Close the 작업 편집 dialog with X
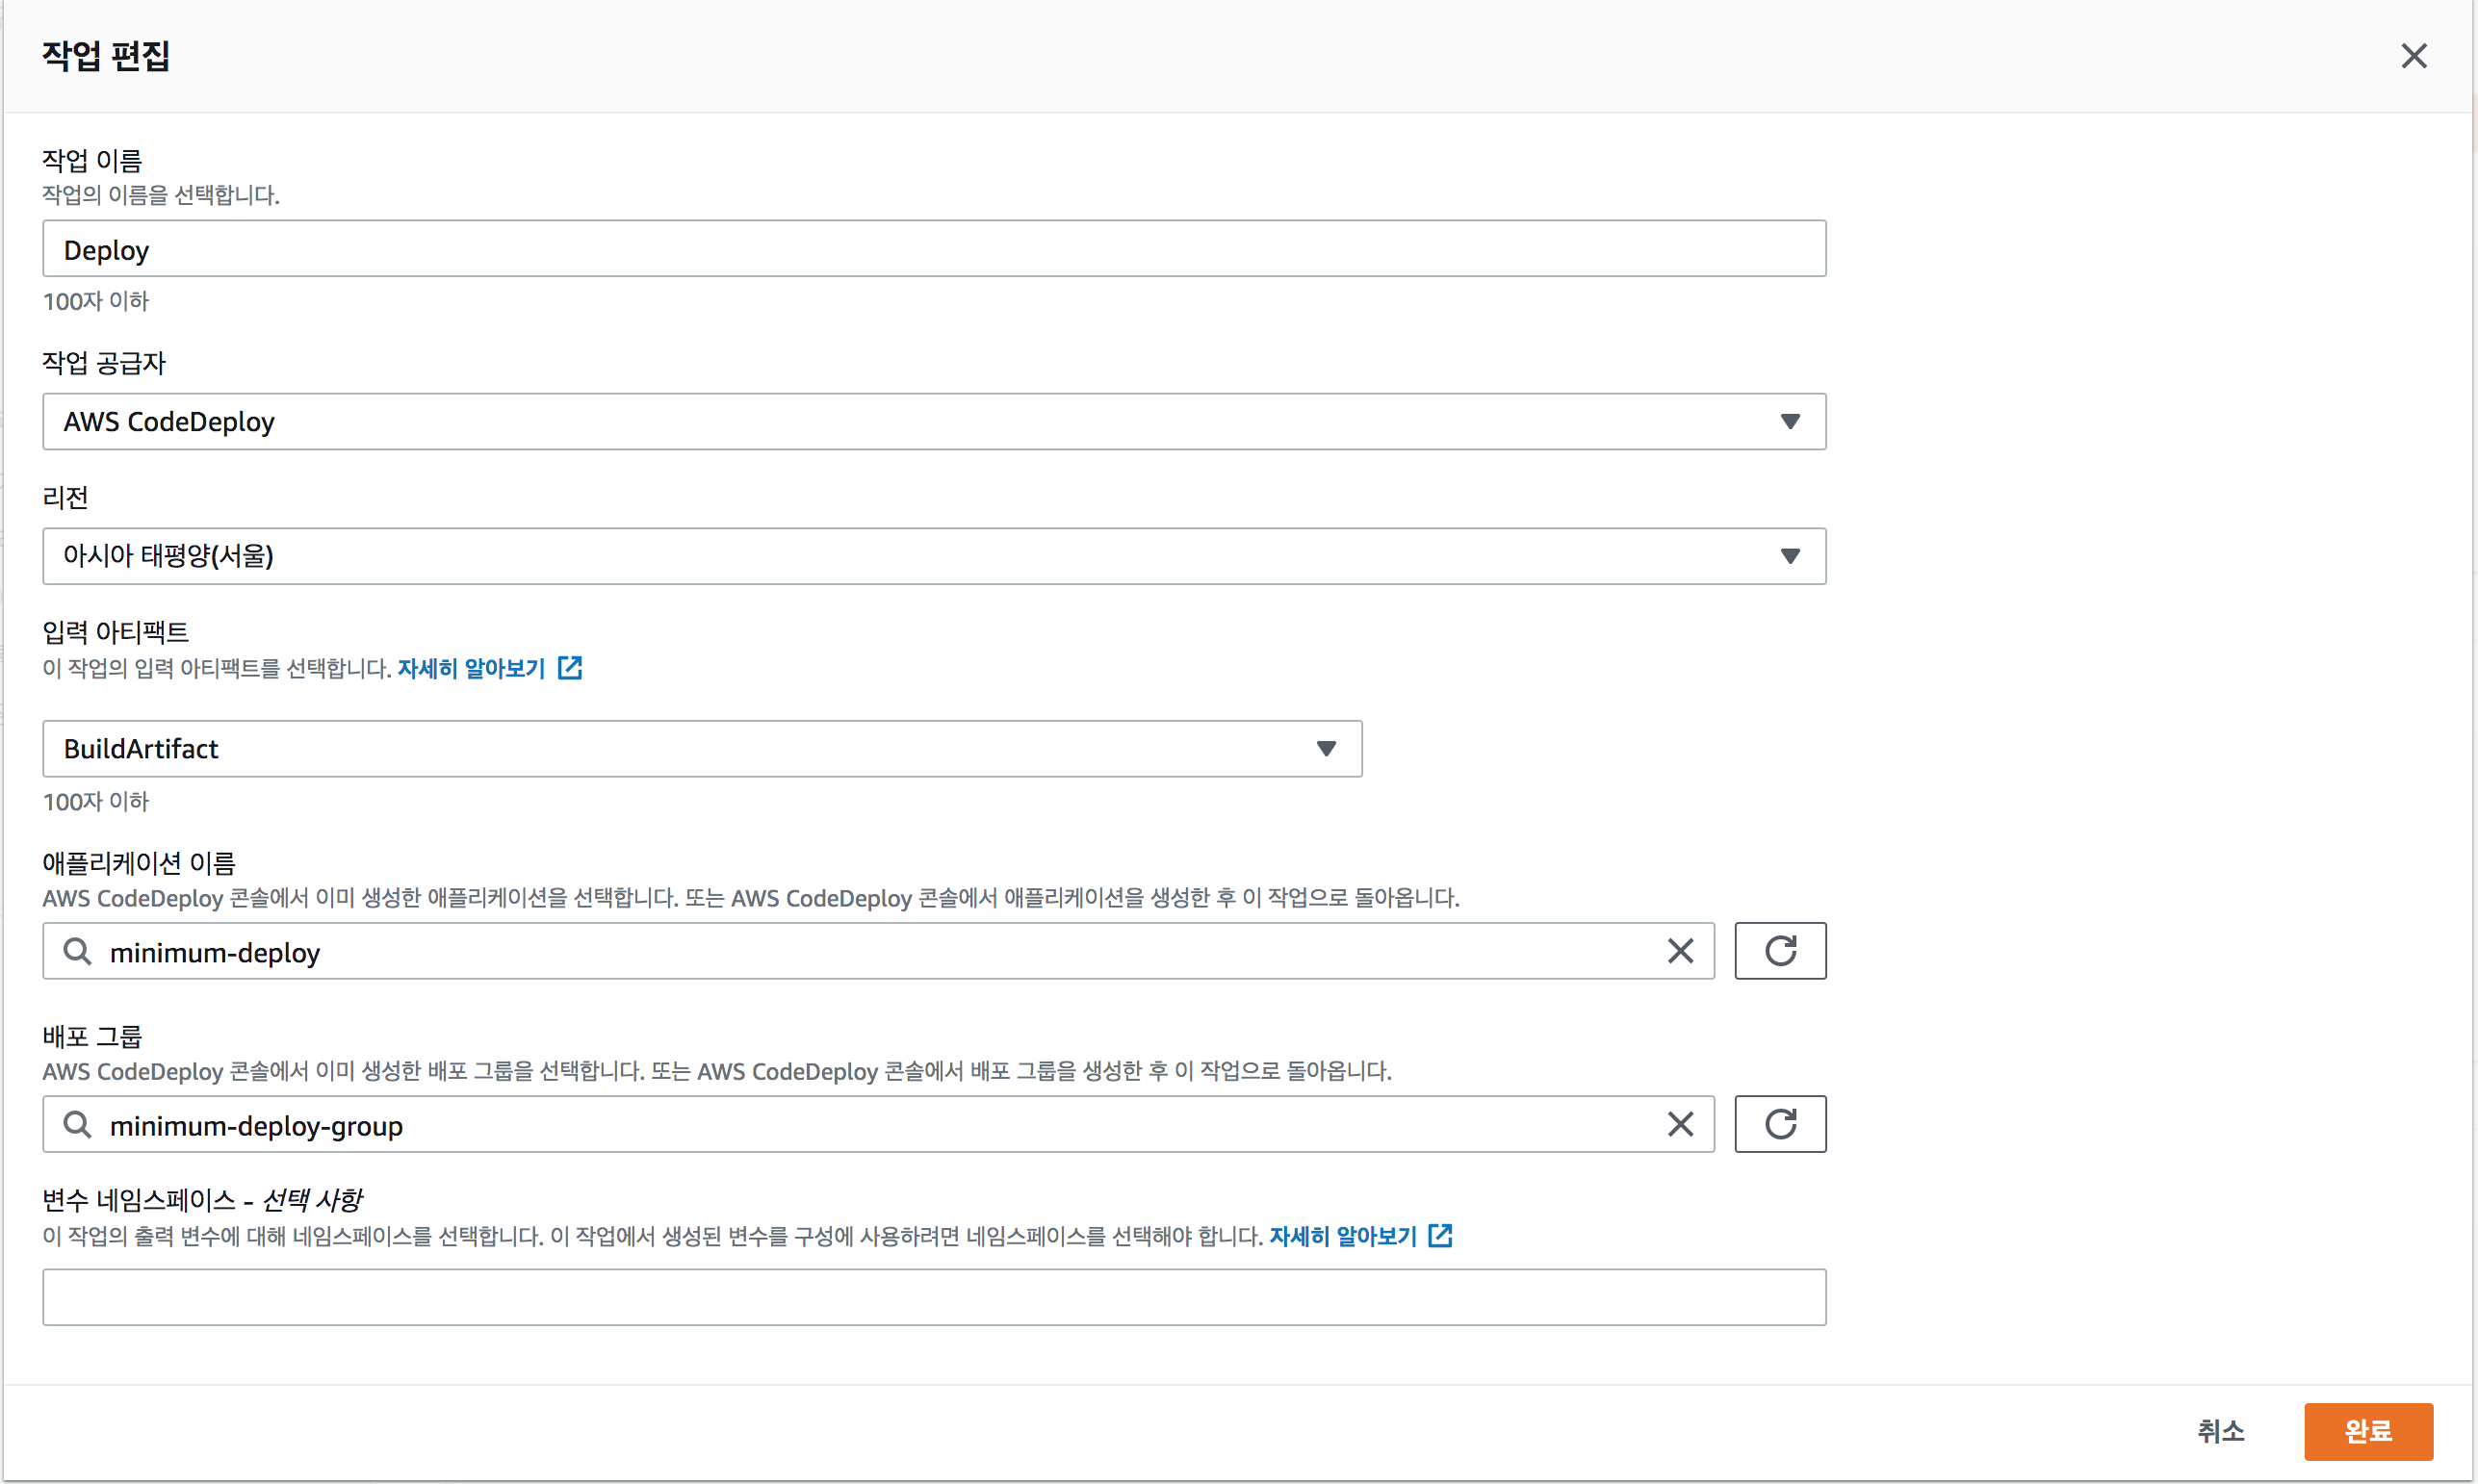 tap(2413, 56)
